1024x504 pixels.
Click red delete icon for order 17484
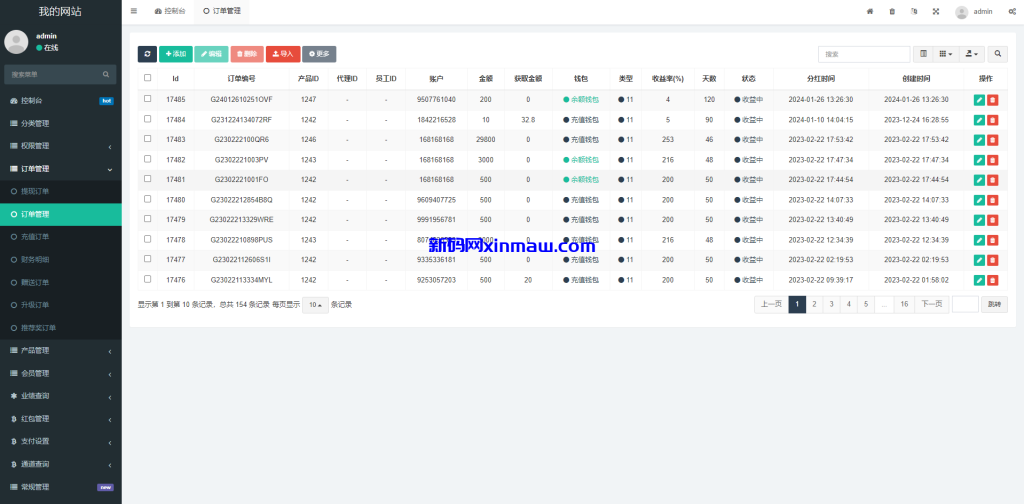(992, 120)
